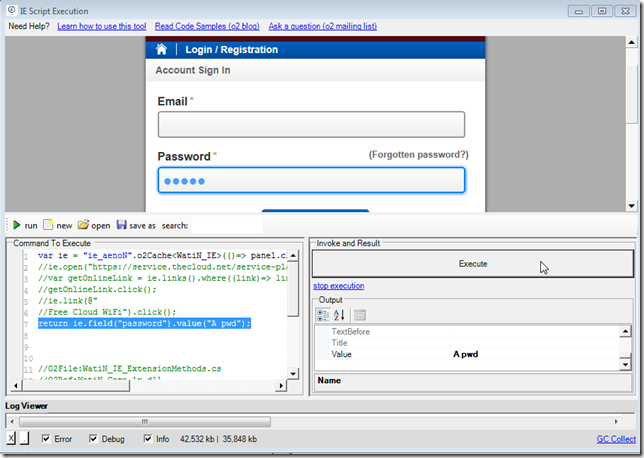Click the //O2File:WatiN_IE_ExtensionMethods.cs line
Image resolution: width=644 pixels, height=458 pixels.
coord(130,368)
